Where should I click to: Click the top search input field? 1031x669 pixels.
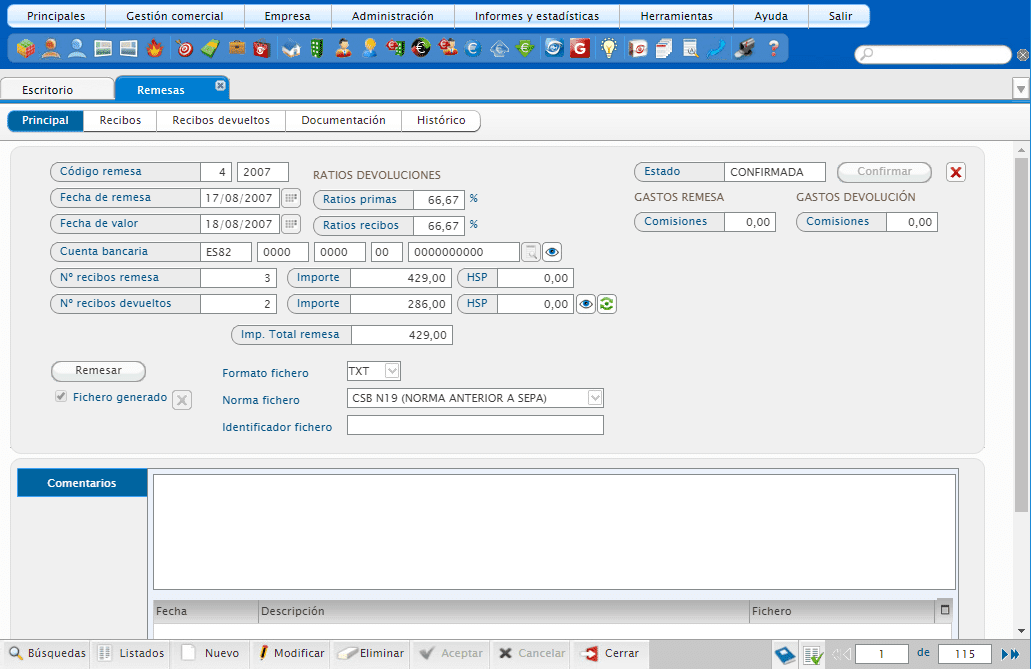coord(933,54)
